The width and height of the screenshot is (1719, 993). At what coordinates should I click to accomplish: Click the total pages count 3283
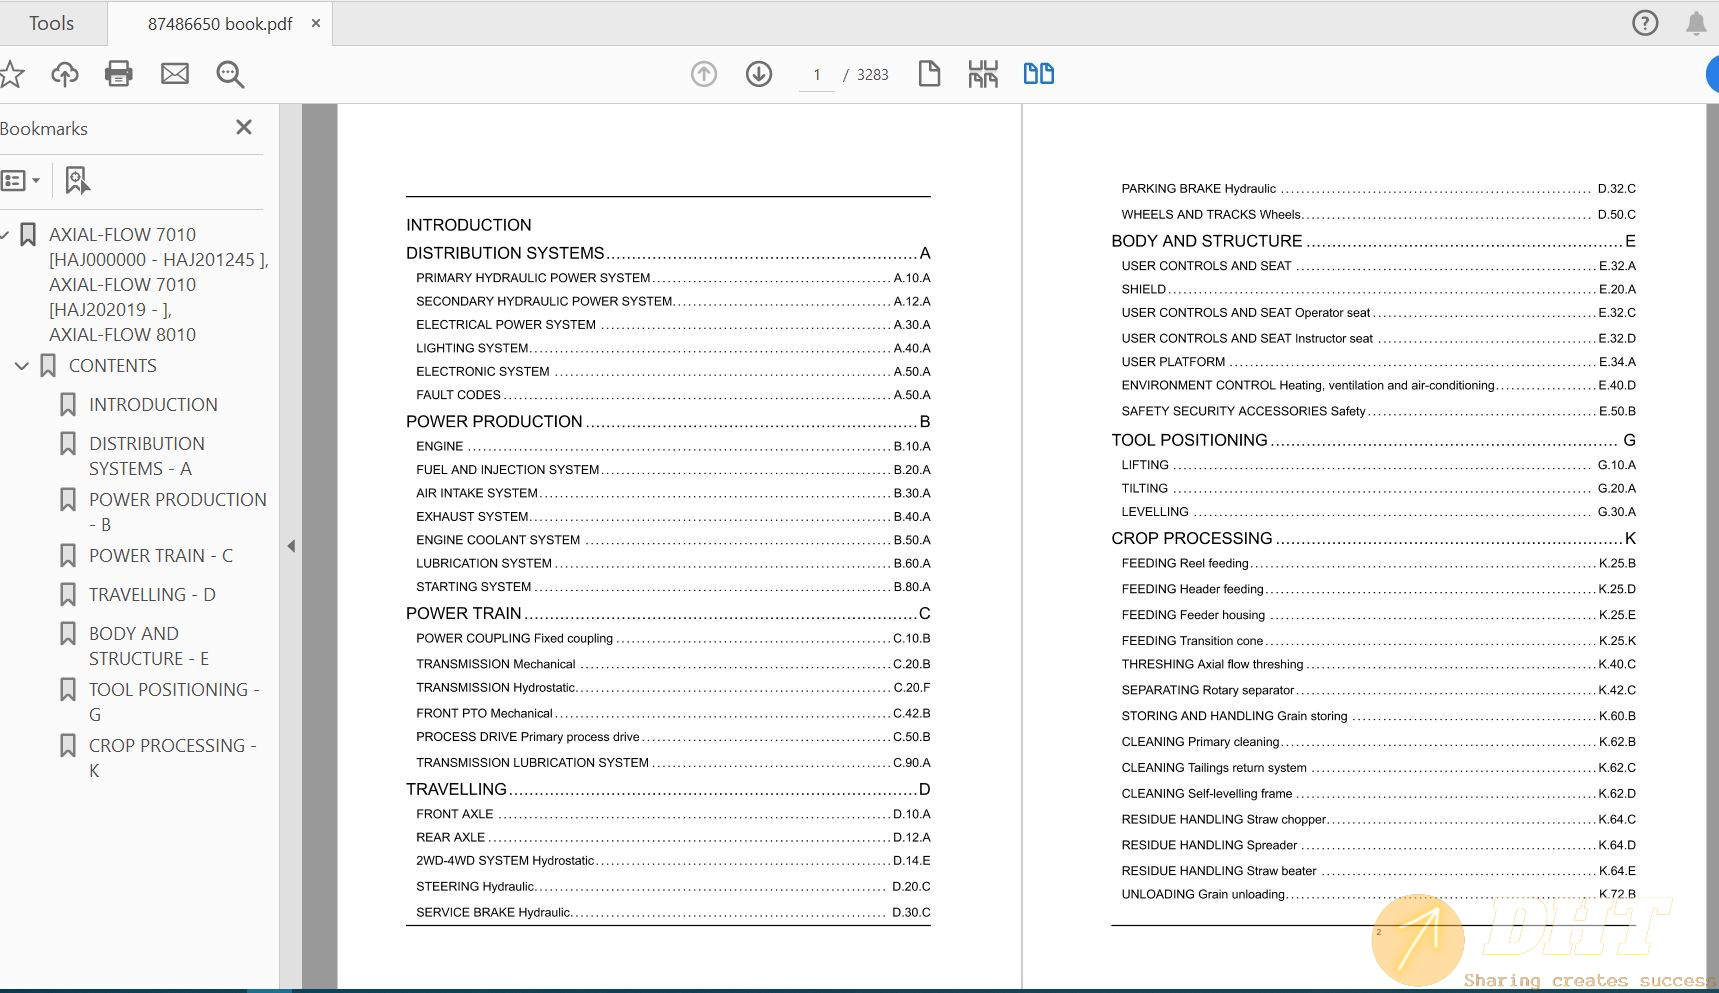click(873, 75)
